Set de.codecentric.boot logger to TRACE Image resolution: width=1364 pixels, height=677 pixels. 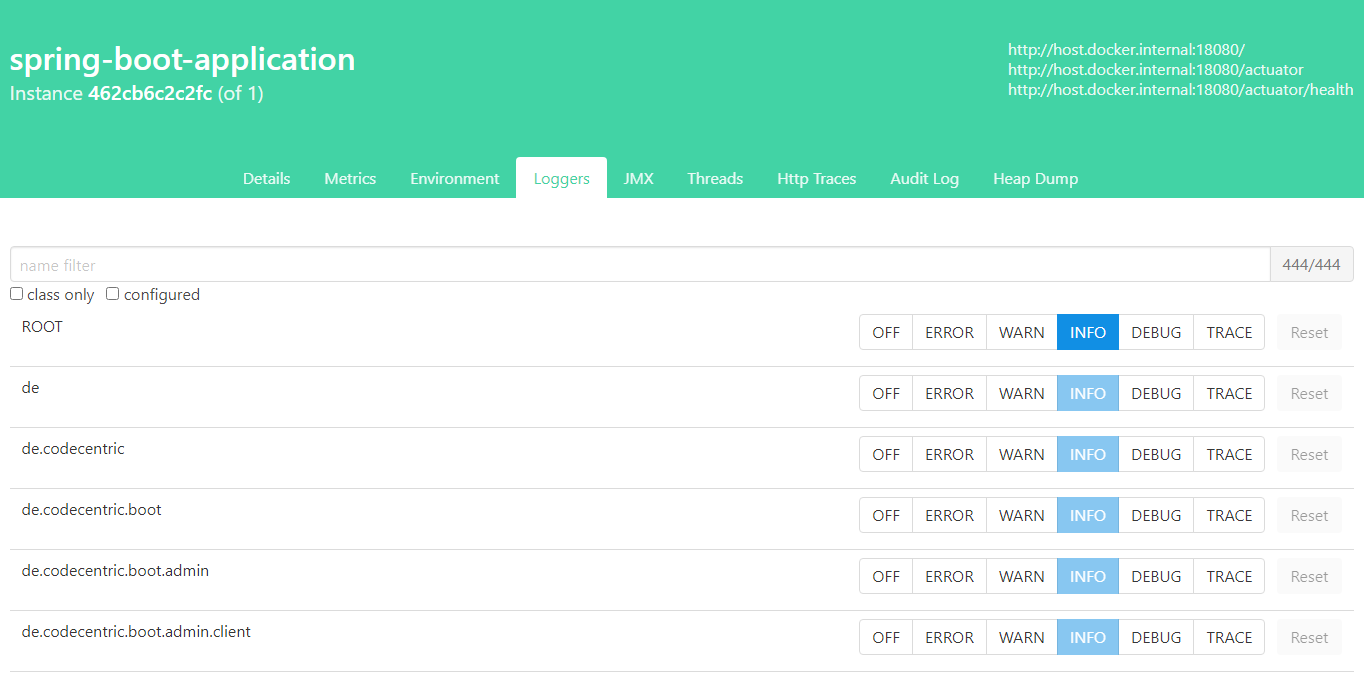pos(1229,515)
